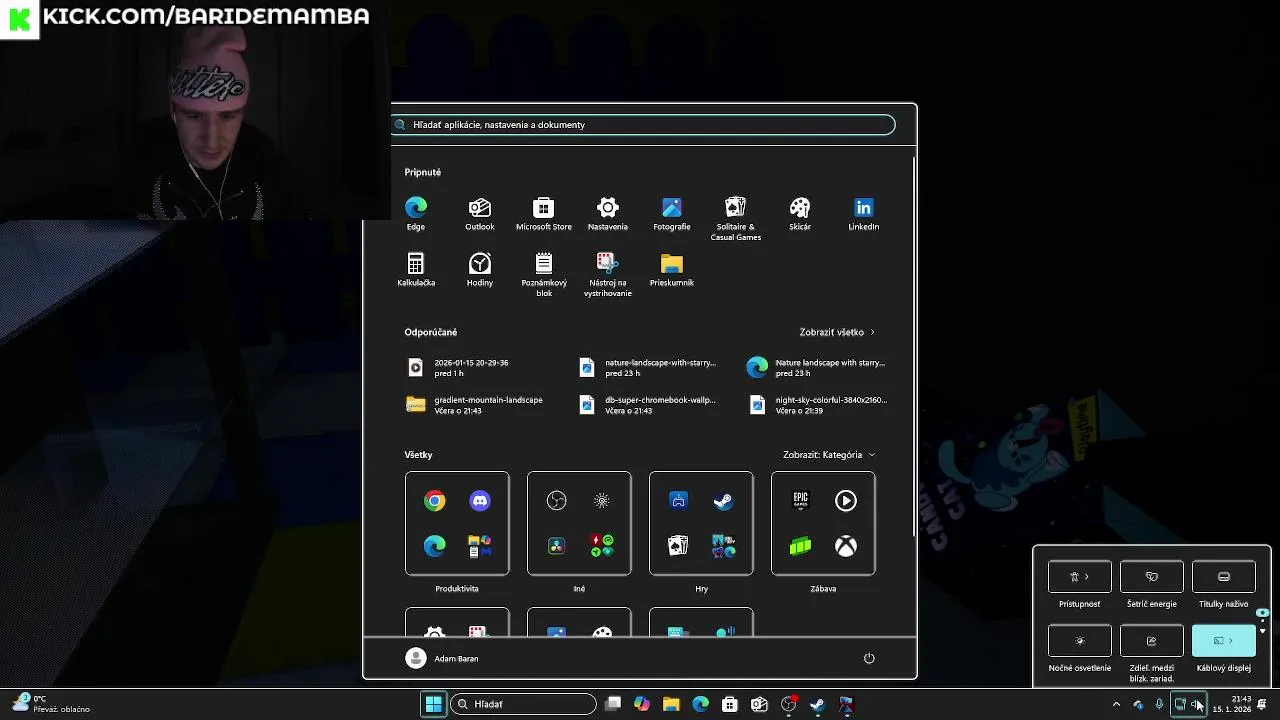Open Microsoft Store icon on the taskbar
1280x720 pixels.
coord(730,704)
